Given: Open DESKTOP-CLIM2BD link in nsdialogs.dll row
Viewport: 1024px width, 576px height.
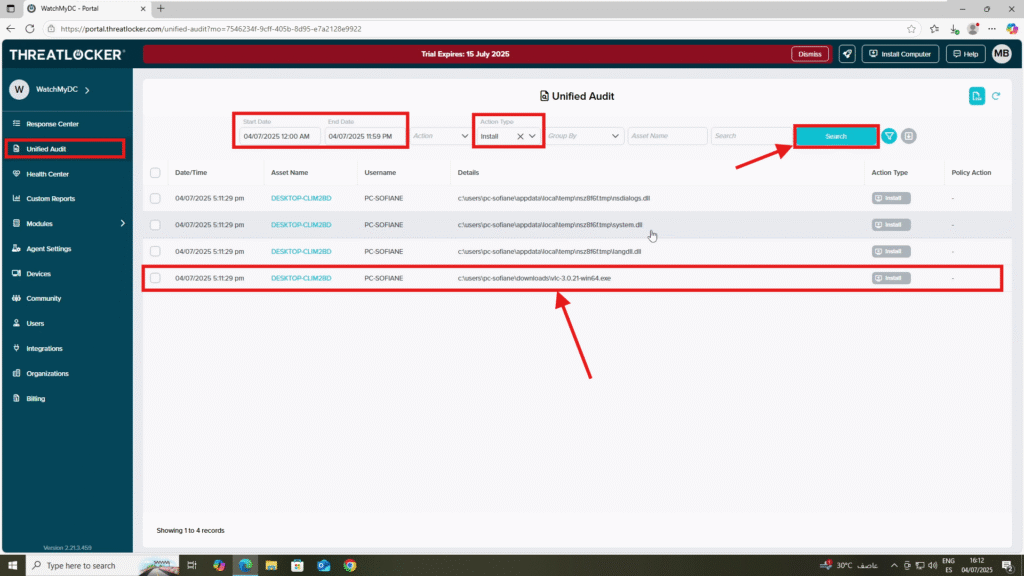Looking at the screenshot, I should pos(301,199).
